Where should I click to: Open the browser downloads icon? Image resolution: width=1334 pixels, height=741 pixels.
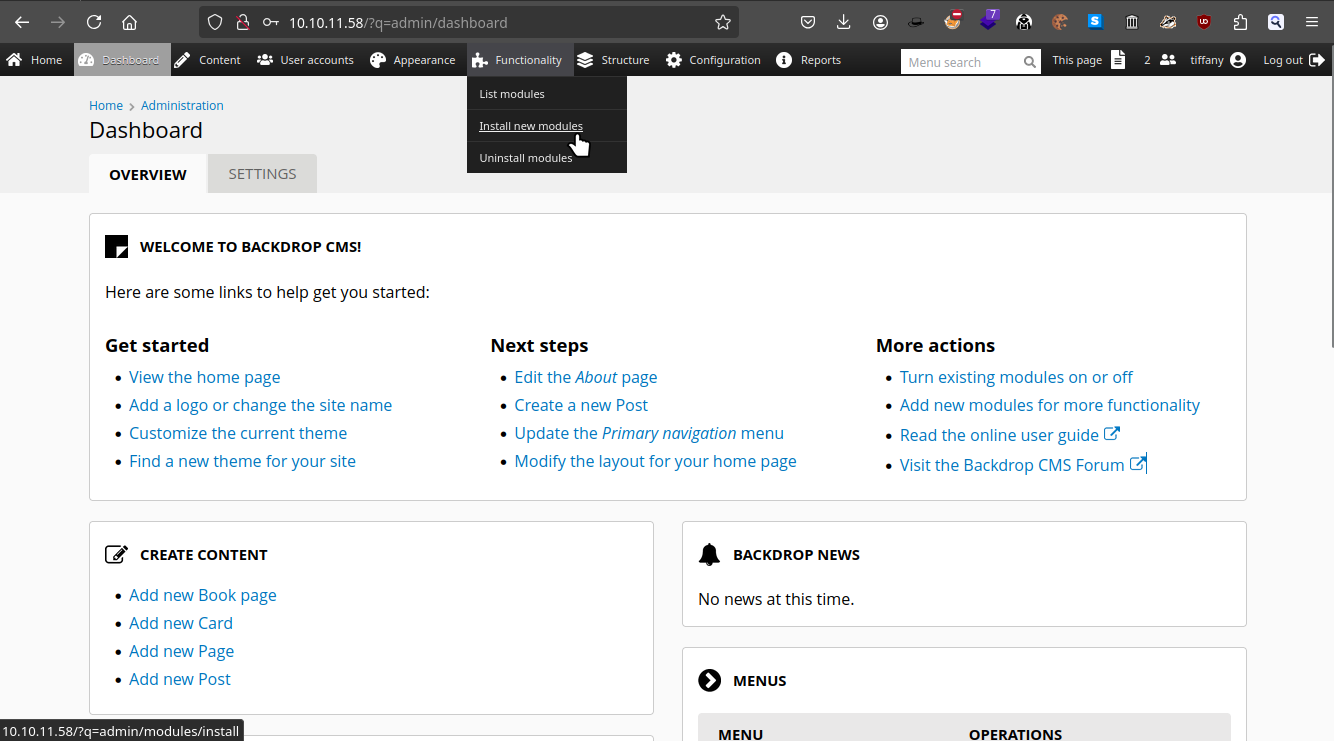[844, 22]
